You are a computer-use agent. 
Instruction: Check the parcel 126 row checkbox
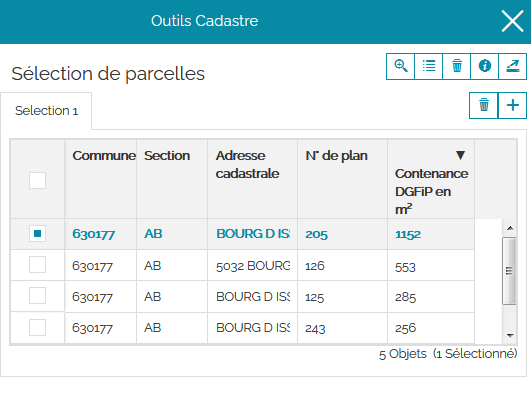37,264
